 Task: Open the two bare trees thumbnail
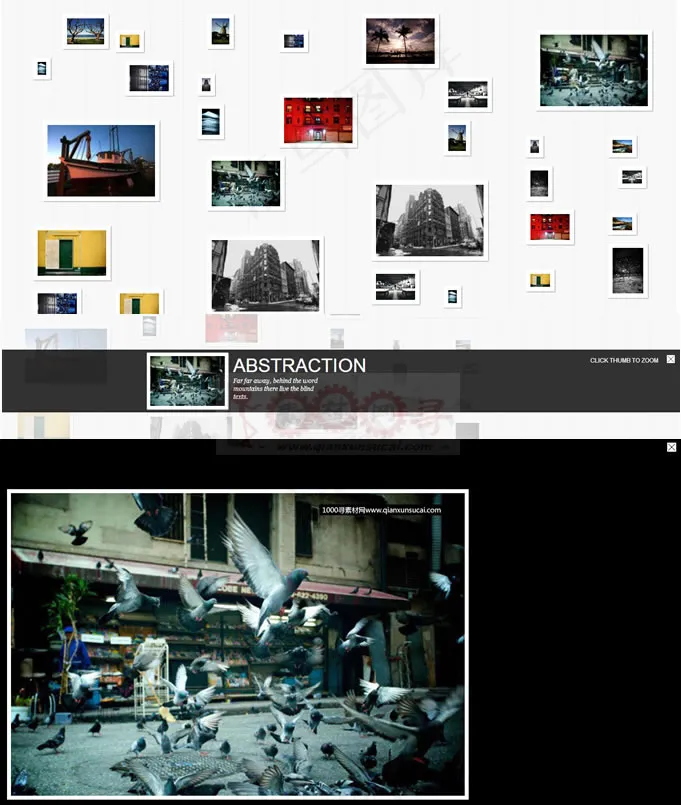pyautogui.click(x=85, y=31)
